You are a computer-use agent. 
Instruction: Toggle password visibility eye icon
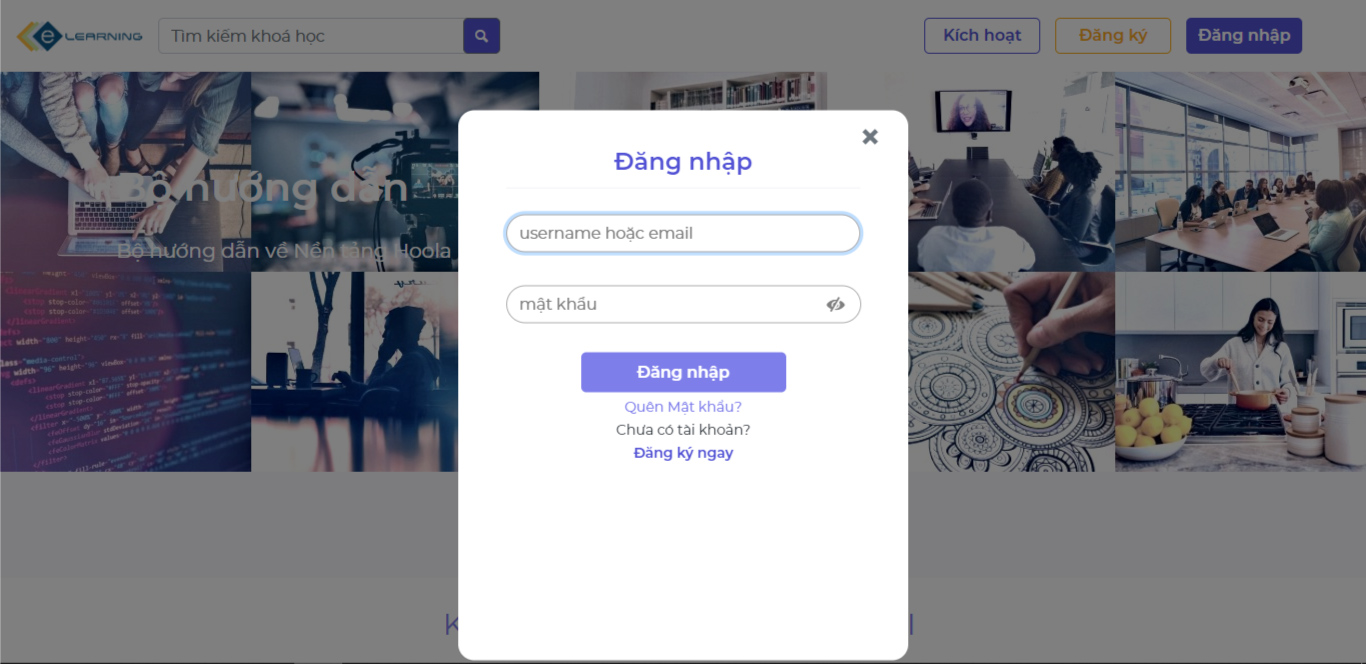(x=836, y=305)
